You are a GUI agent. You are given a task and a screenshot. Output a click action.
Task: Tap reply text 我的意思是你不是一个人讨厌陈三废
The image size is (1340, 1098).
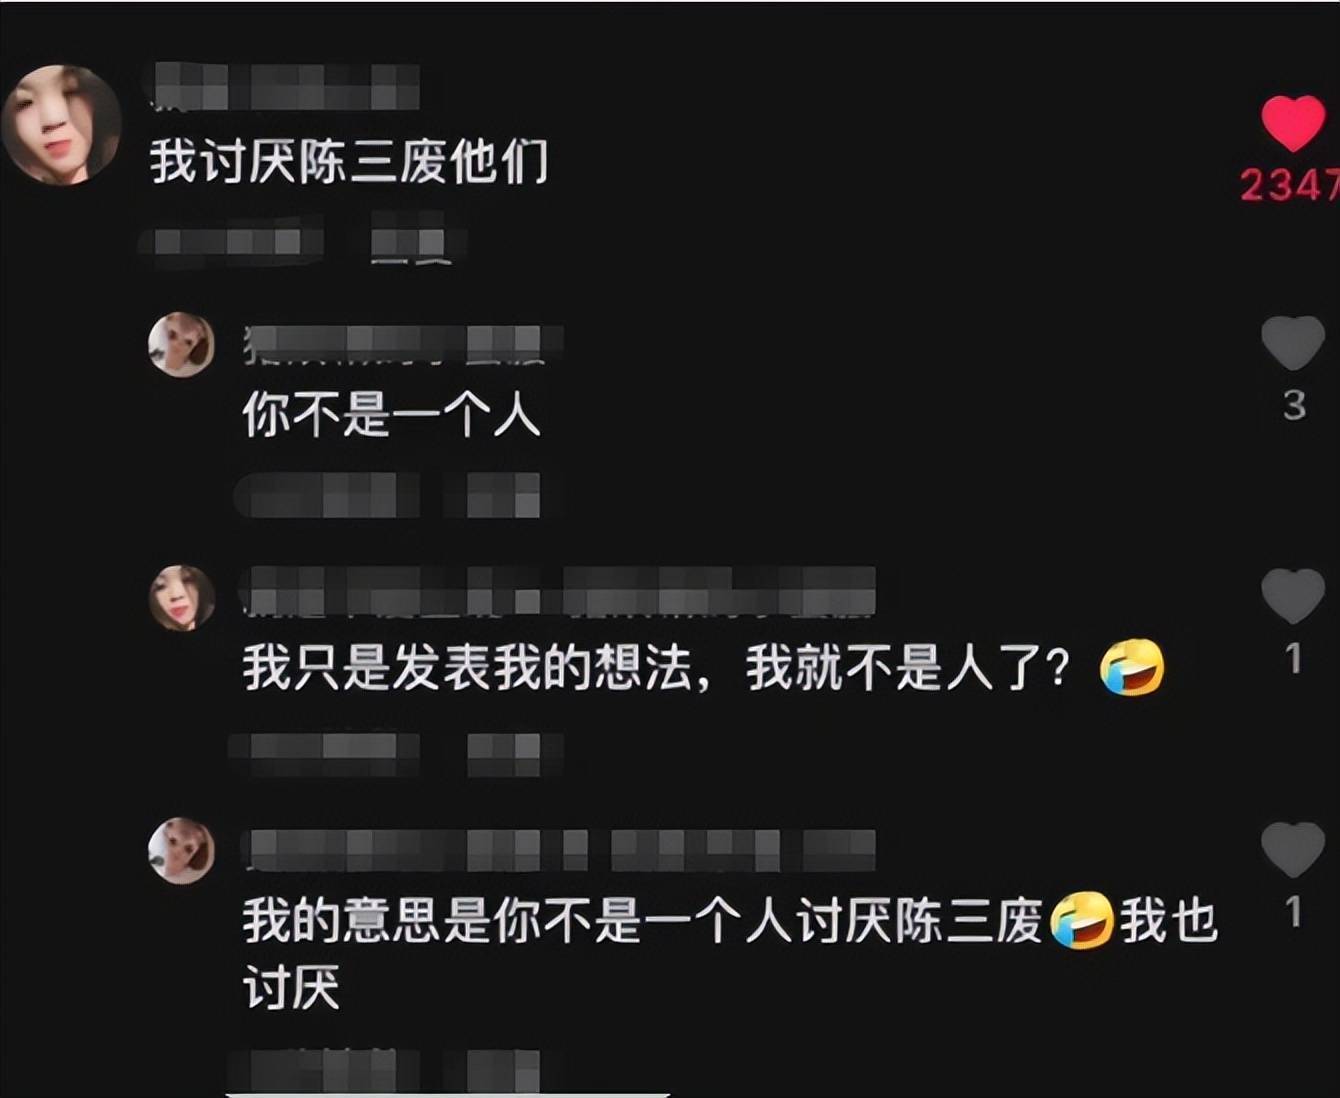click(x=642, y=921)
